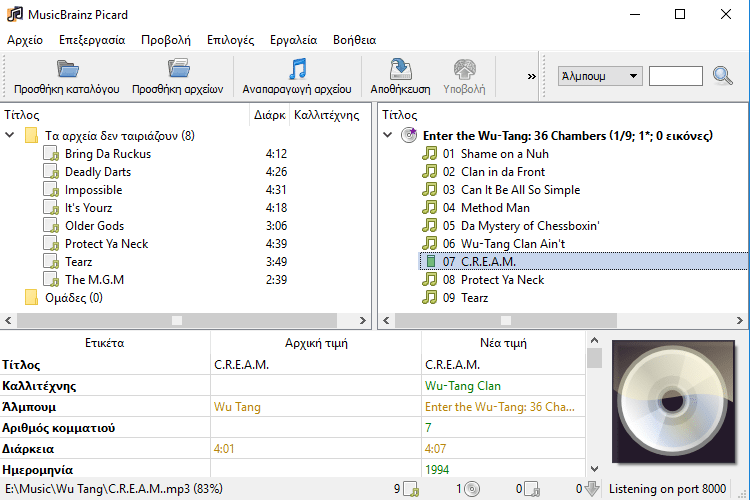Collapse the Enter the Wu-Tang album tree

pos(388,135)
